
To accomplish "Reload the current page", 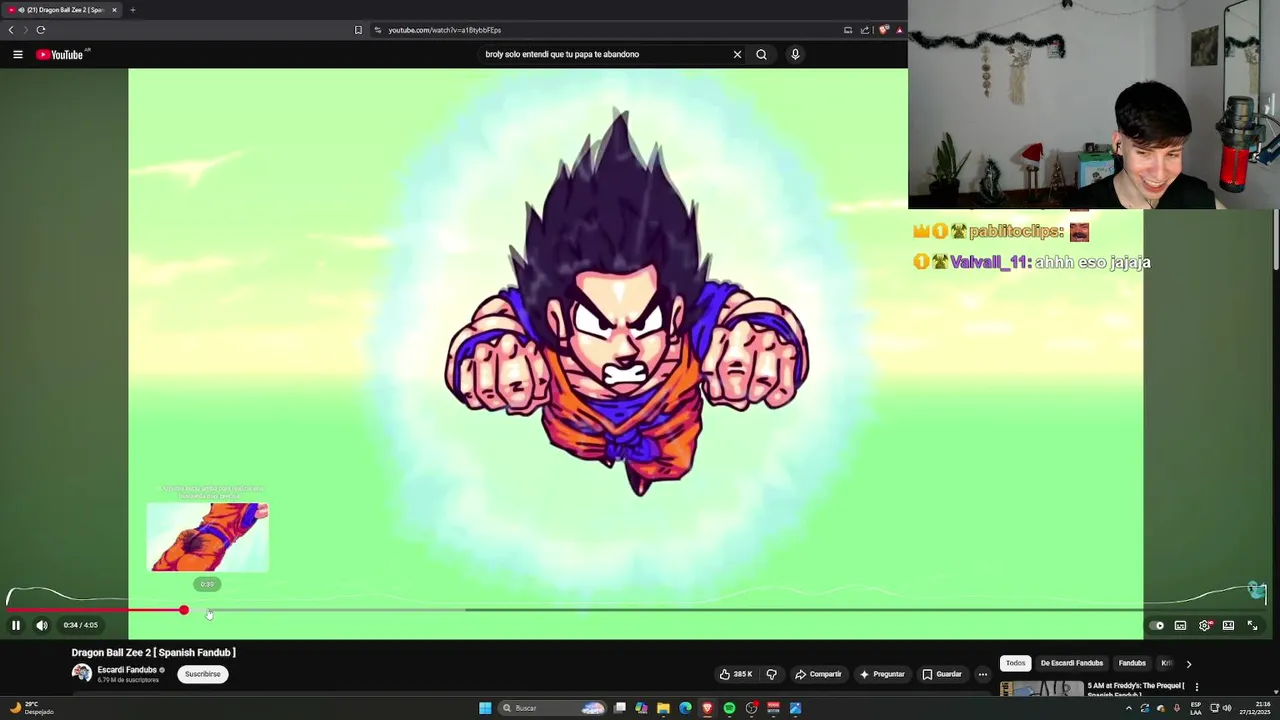I will pyautogui.click(x=41, y=30).
